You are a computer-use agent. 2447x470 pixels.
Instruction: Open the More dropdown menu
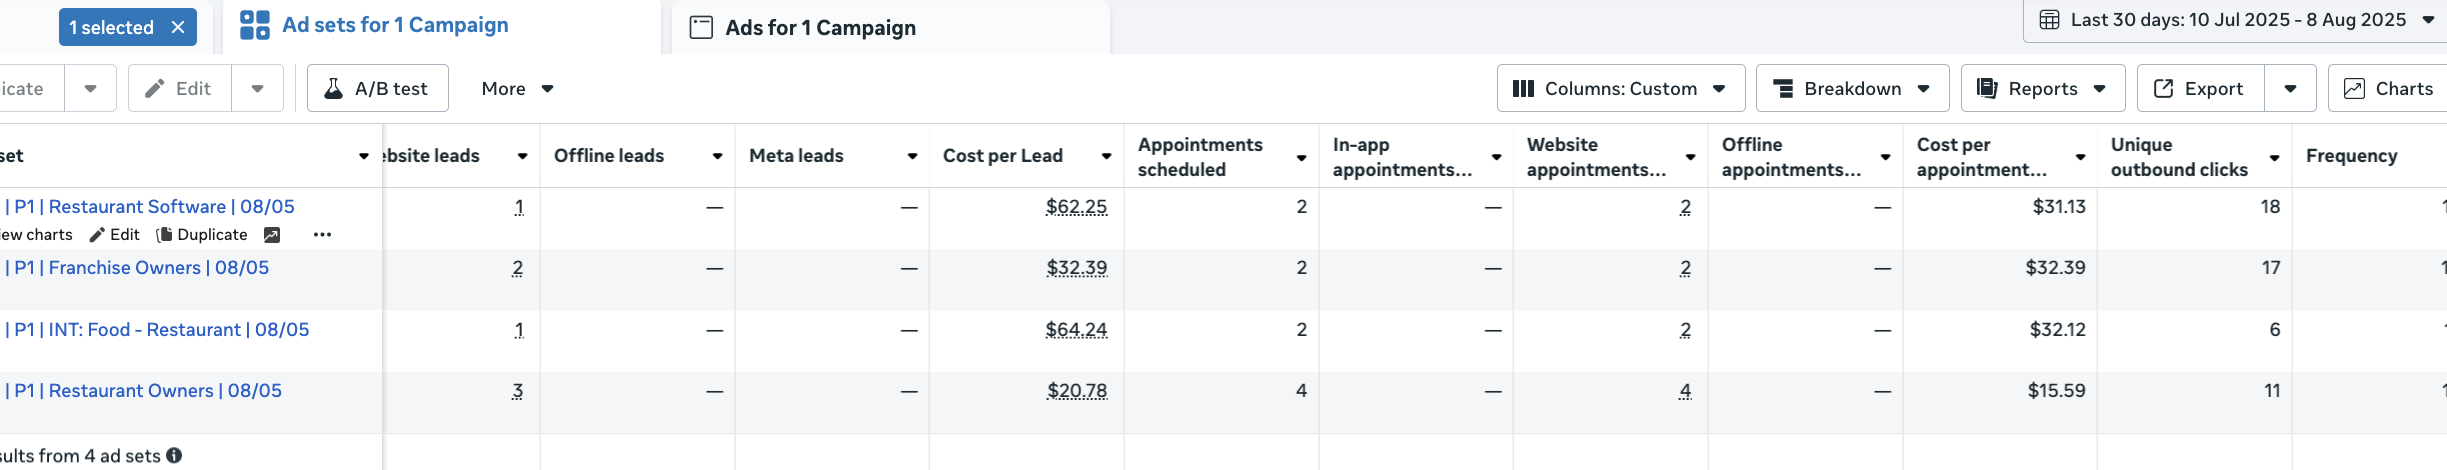[517, 89]
